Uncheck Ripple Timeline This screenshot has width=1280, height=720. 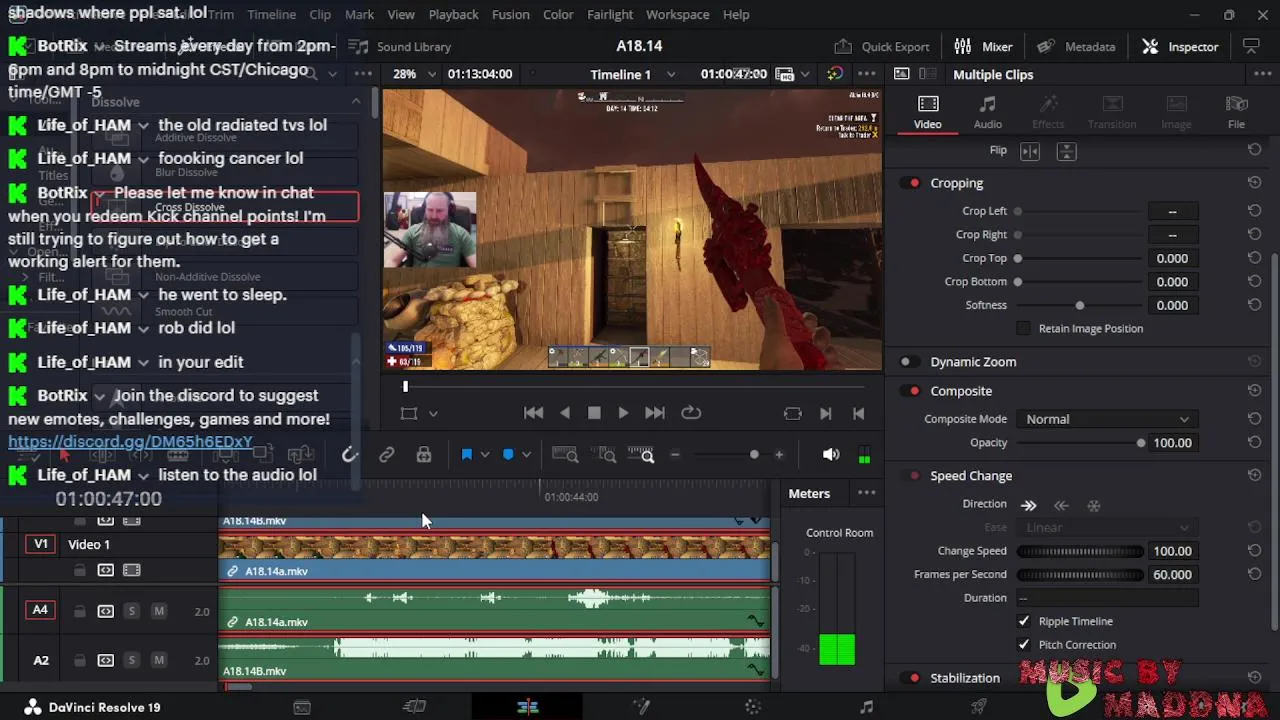pyautogui.click(x=1023, y=621)
